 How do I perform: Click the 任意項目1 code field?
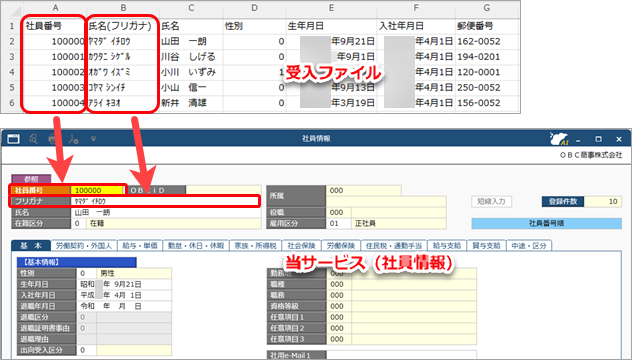coord(339,317)
